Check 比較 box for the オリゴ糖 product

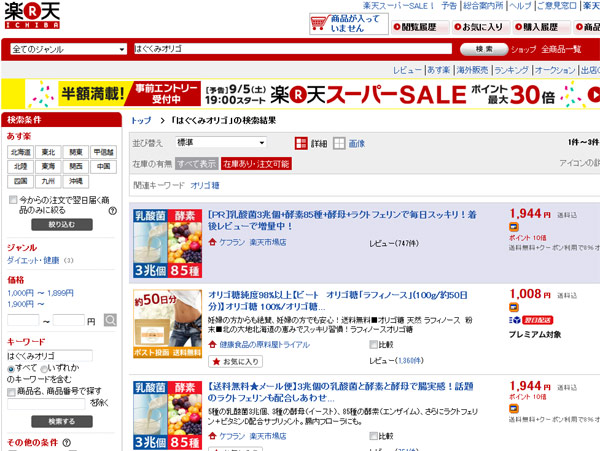pos(373,345)
